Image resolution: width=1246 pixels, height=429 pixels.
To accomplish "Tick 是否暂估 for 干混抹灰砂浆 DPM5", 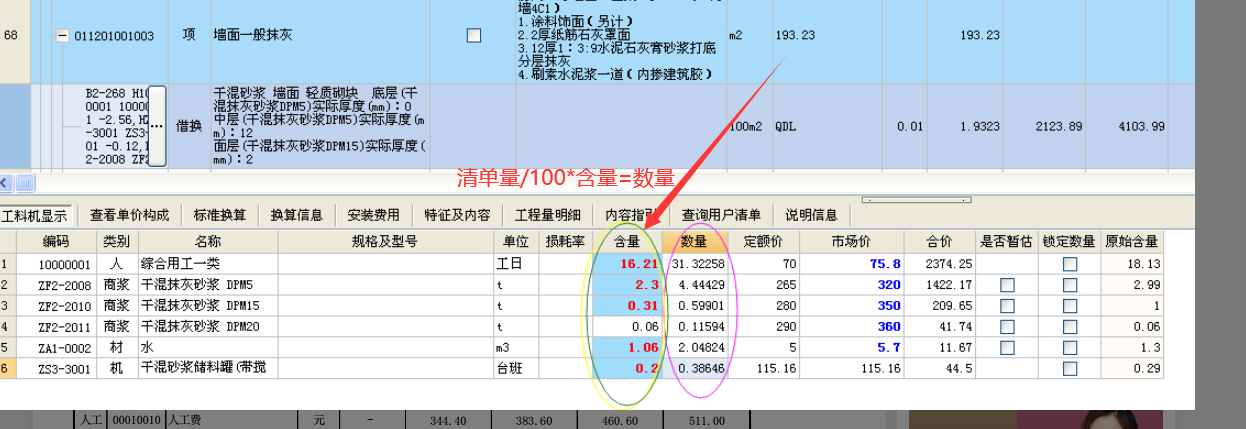I will (x=1007, y=285).
